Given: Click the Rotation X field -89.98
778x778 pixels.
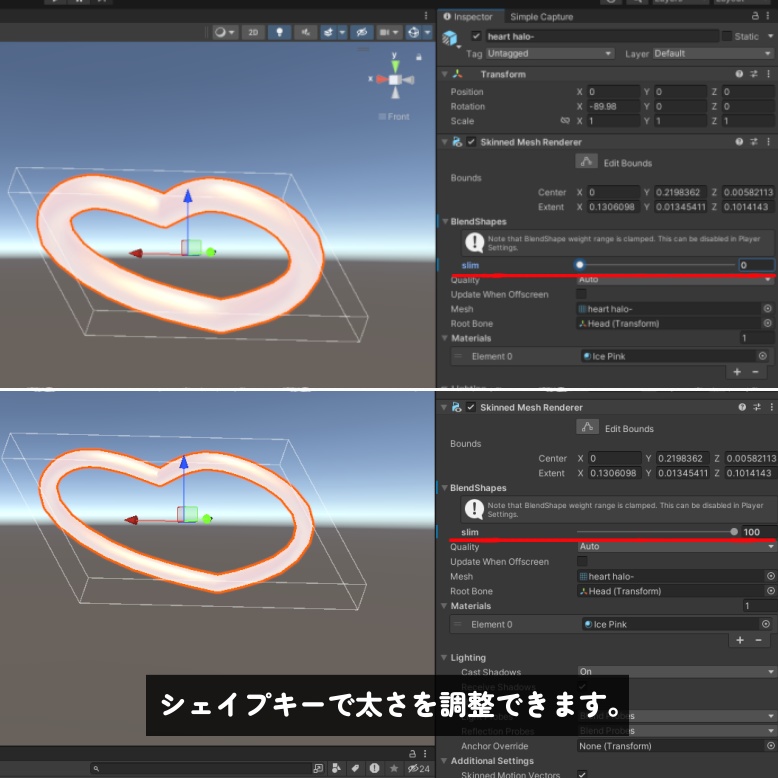Looking at the screenshot, I should click(x=614, y=106).
